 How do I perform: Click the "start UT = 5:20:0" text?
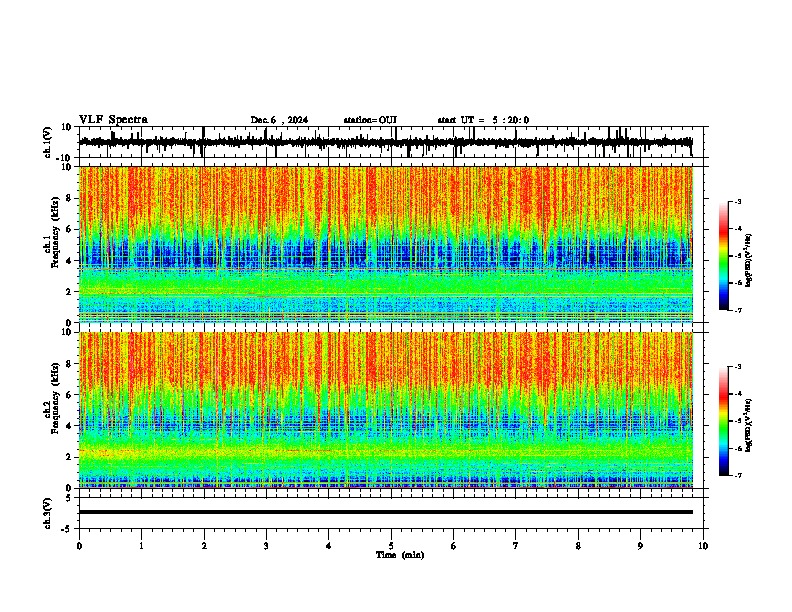click(x=483, y=120)
